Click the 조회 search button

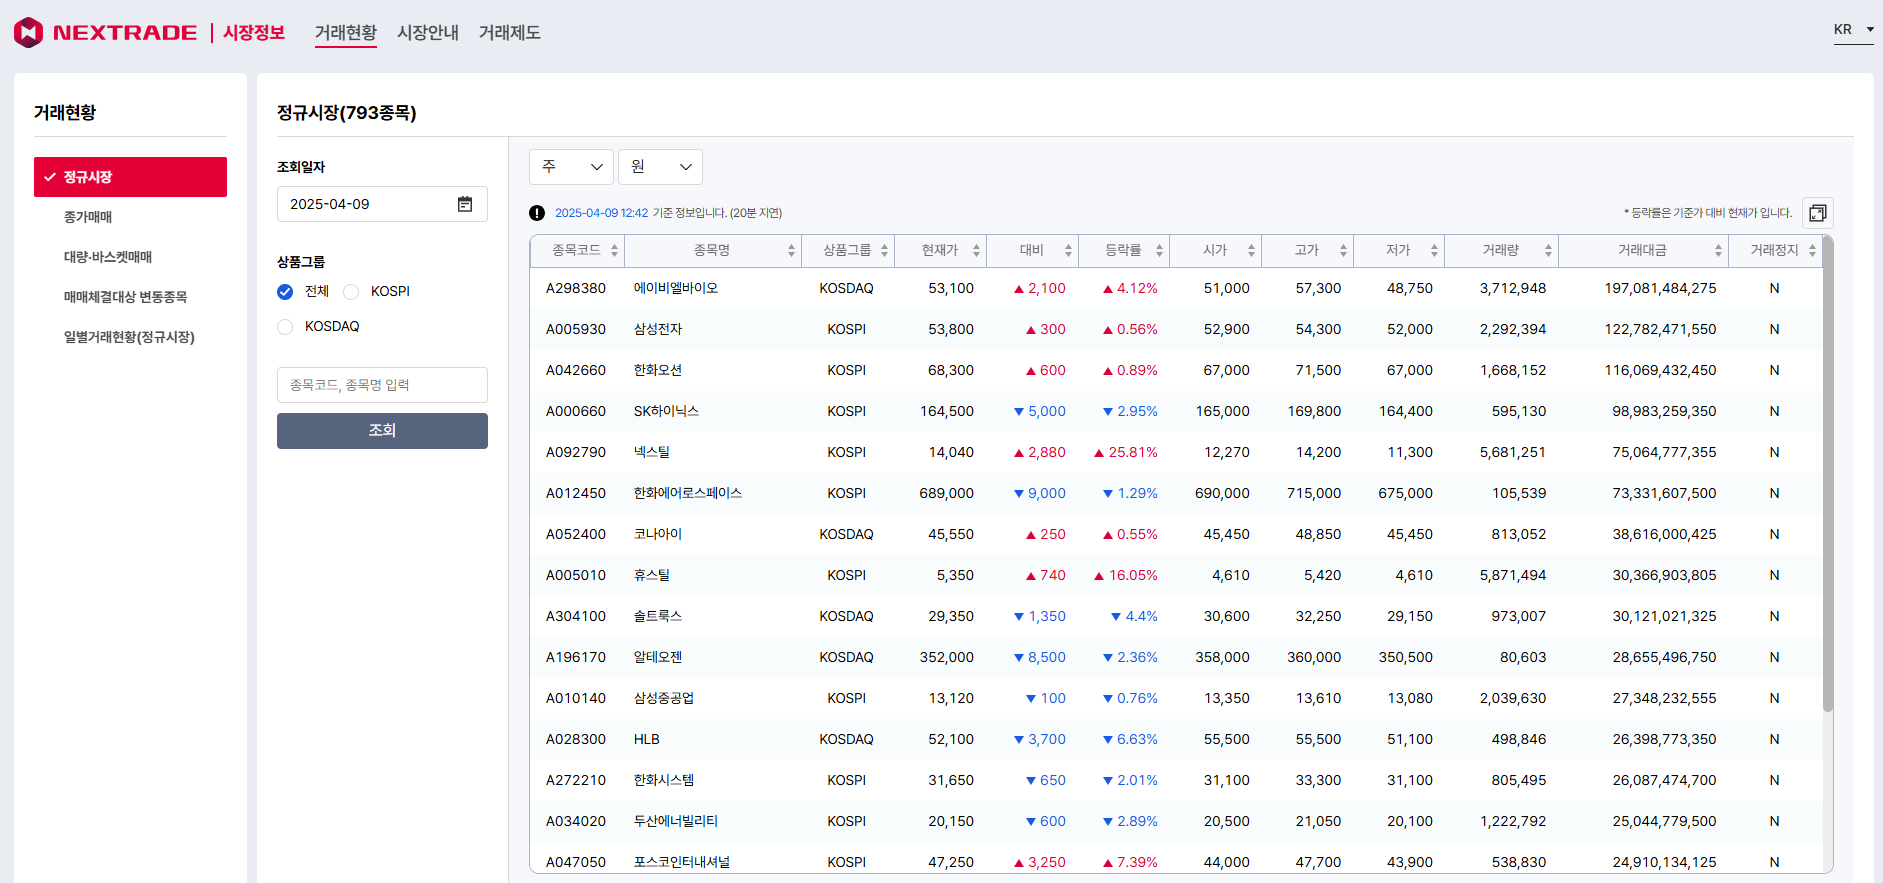[x=382, y=431]
